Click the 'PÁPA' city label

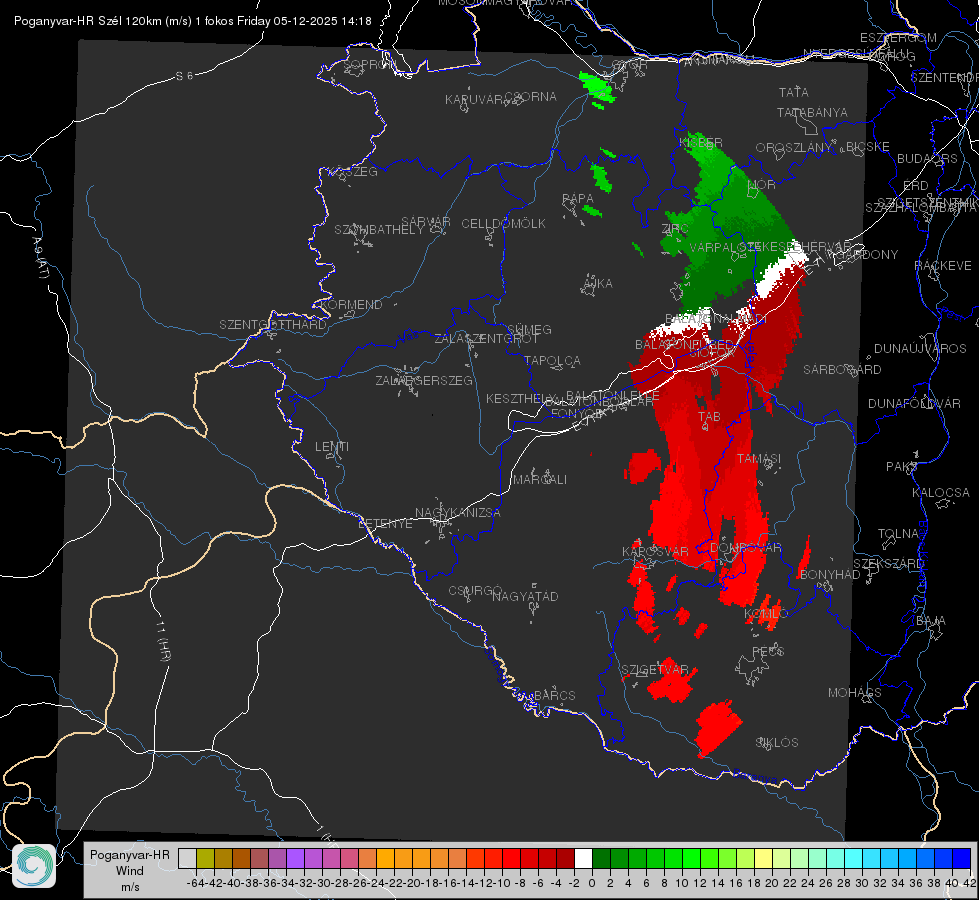click(578, 199)
